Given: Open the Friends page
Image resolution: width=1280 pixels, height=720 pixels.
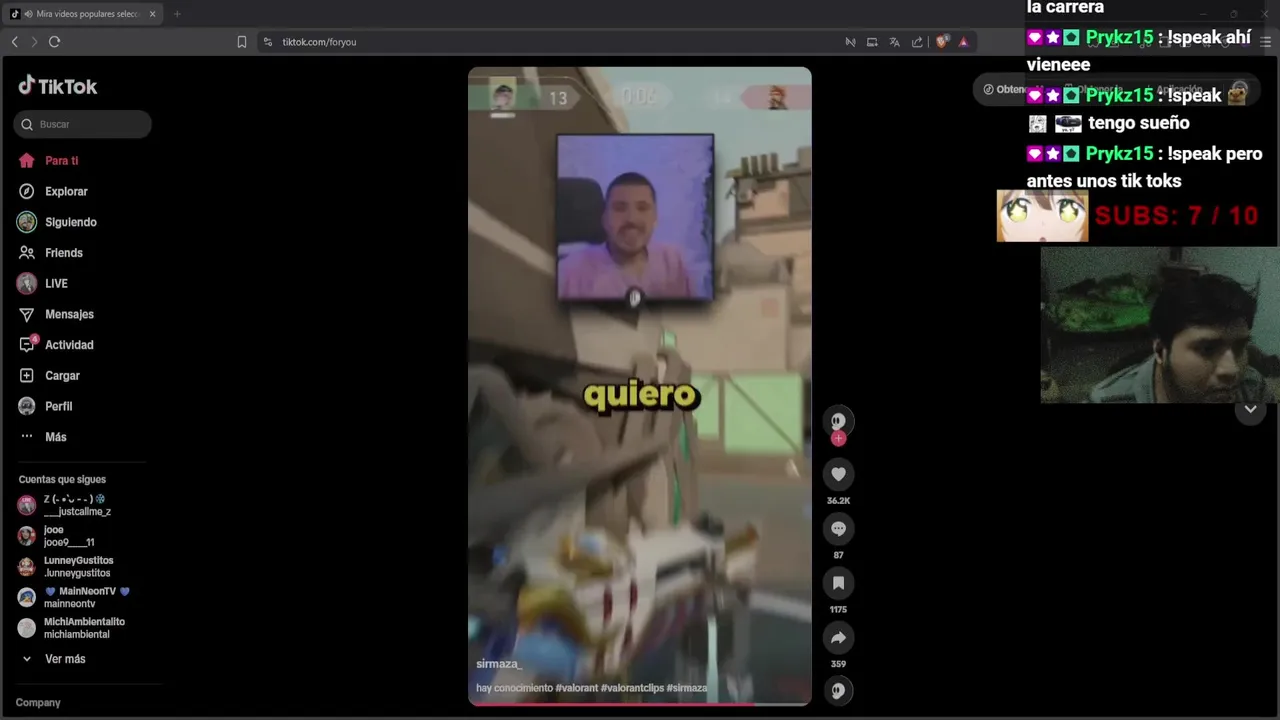Looking at the screenshot, I should coord(50,253).
